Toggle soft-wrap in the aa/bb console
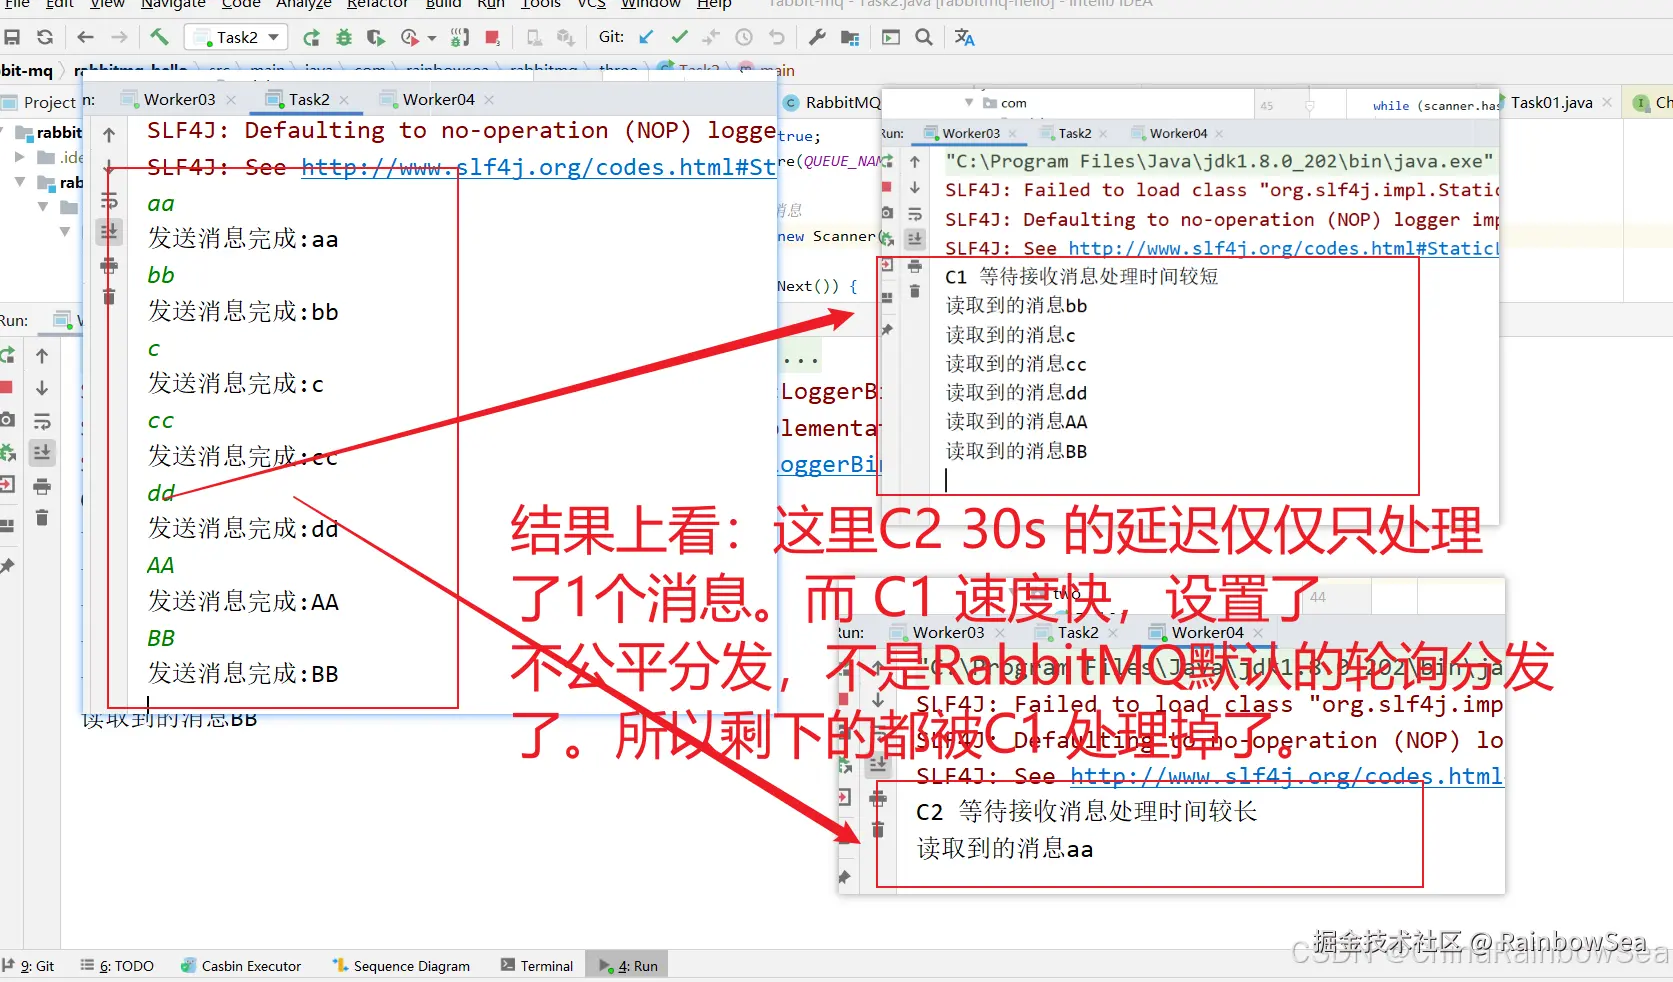Viewport: 1673px width, 982px height. (x=109, y=200)
